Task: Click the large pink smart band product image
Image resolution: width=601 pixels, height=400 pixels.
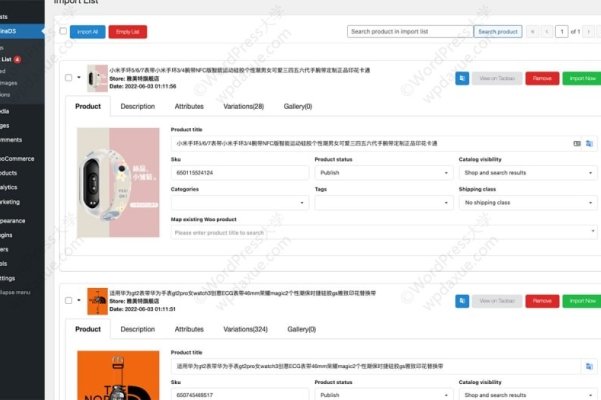Action: (118, 182)
